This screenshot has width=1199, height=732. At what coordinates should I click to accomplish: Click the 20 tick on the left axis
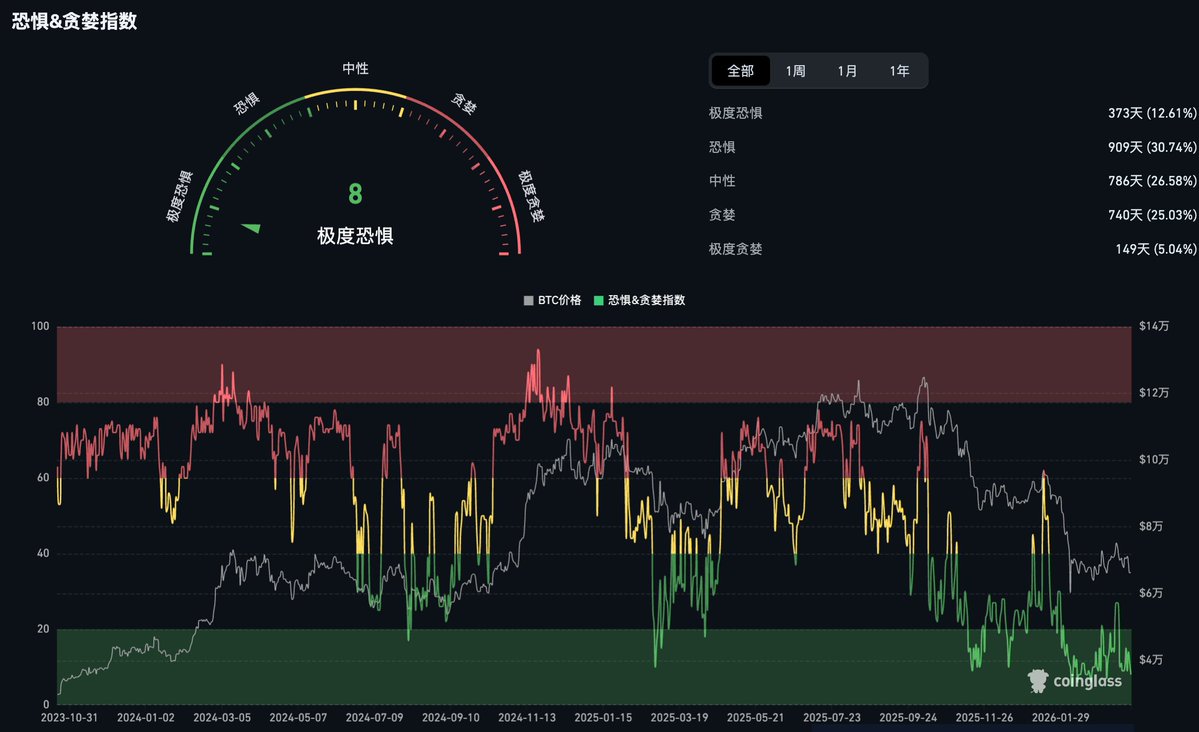point(43,629)
